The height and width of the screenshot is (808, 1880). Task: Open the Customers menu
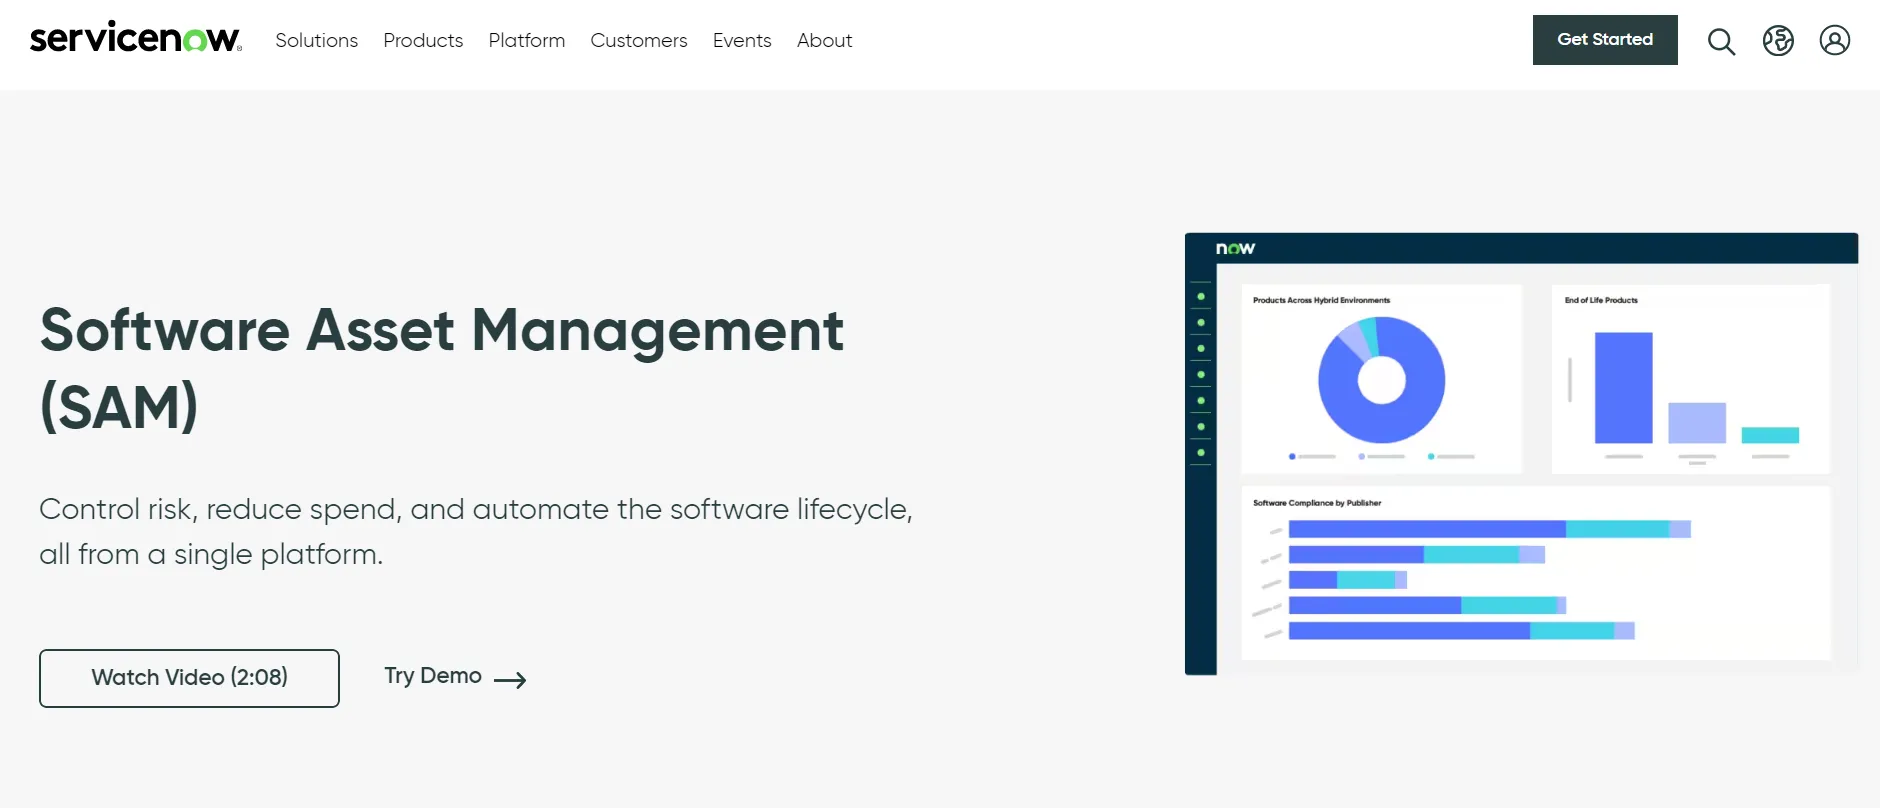tap(639, 40)
